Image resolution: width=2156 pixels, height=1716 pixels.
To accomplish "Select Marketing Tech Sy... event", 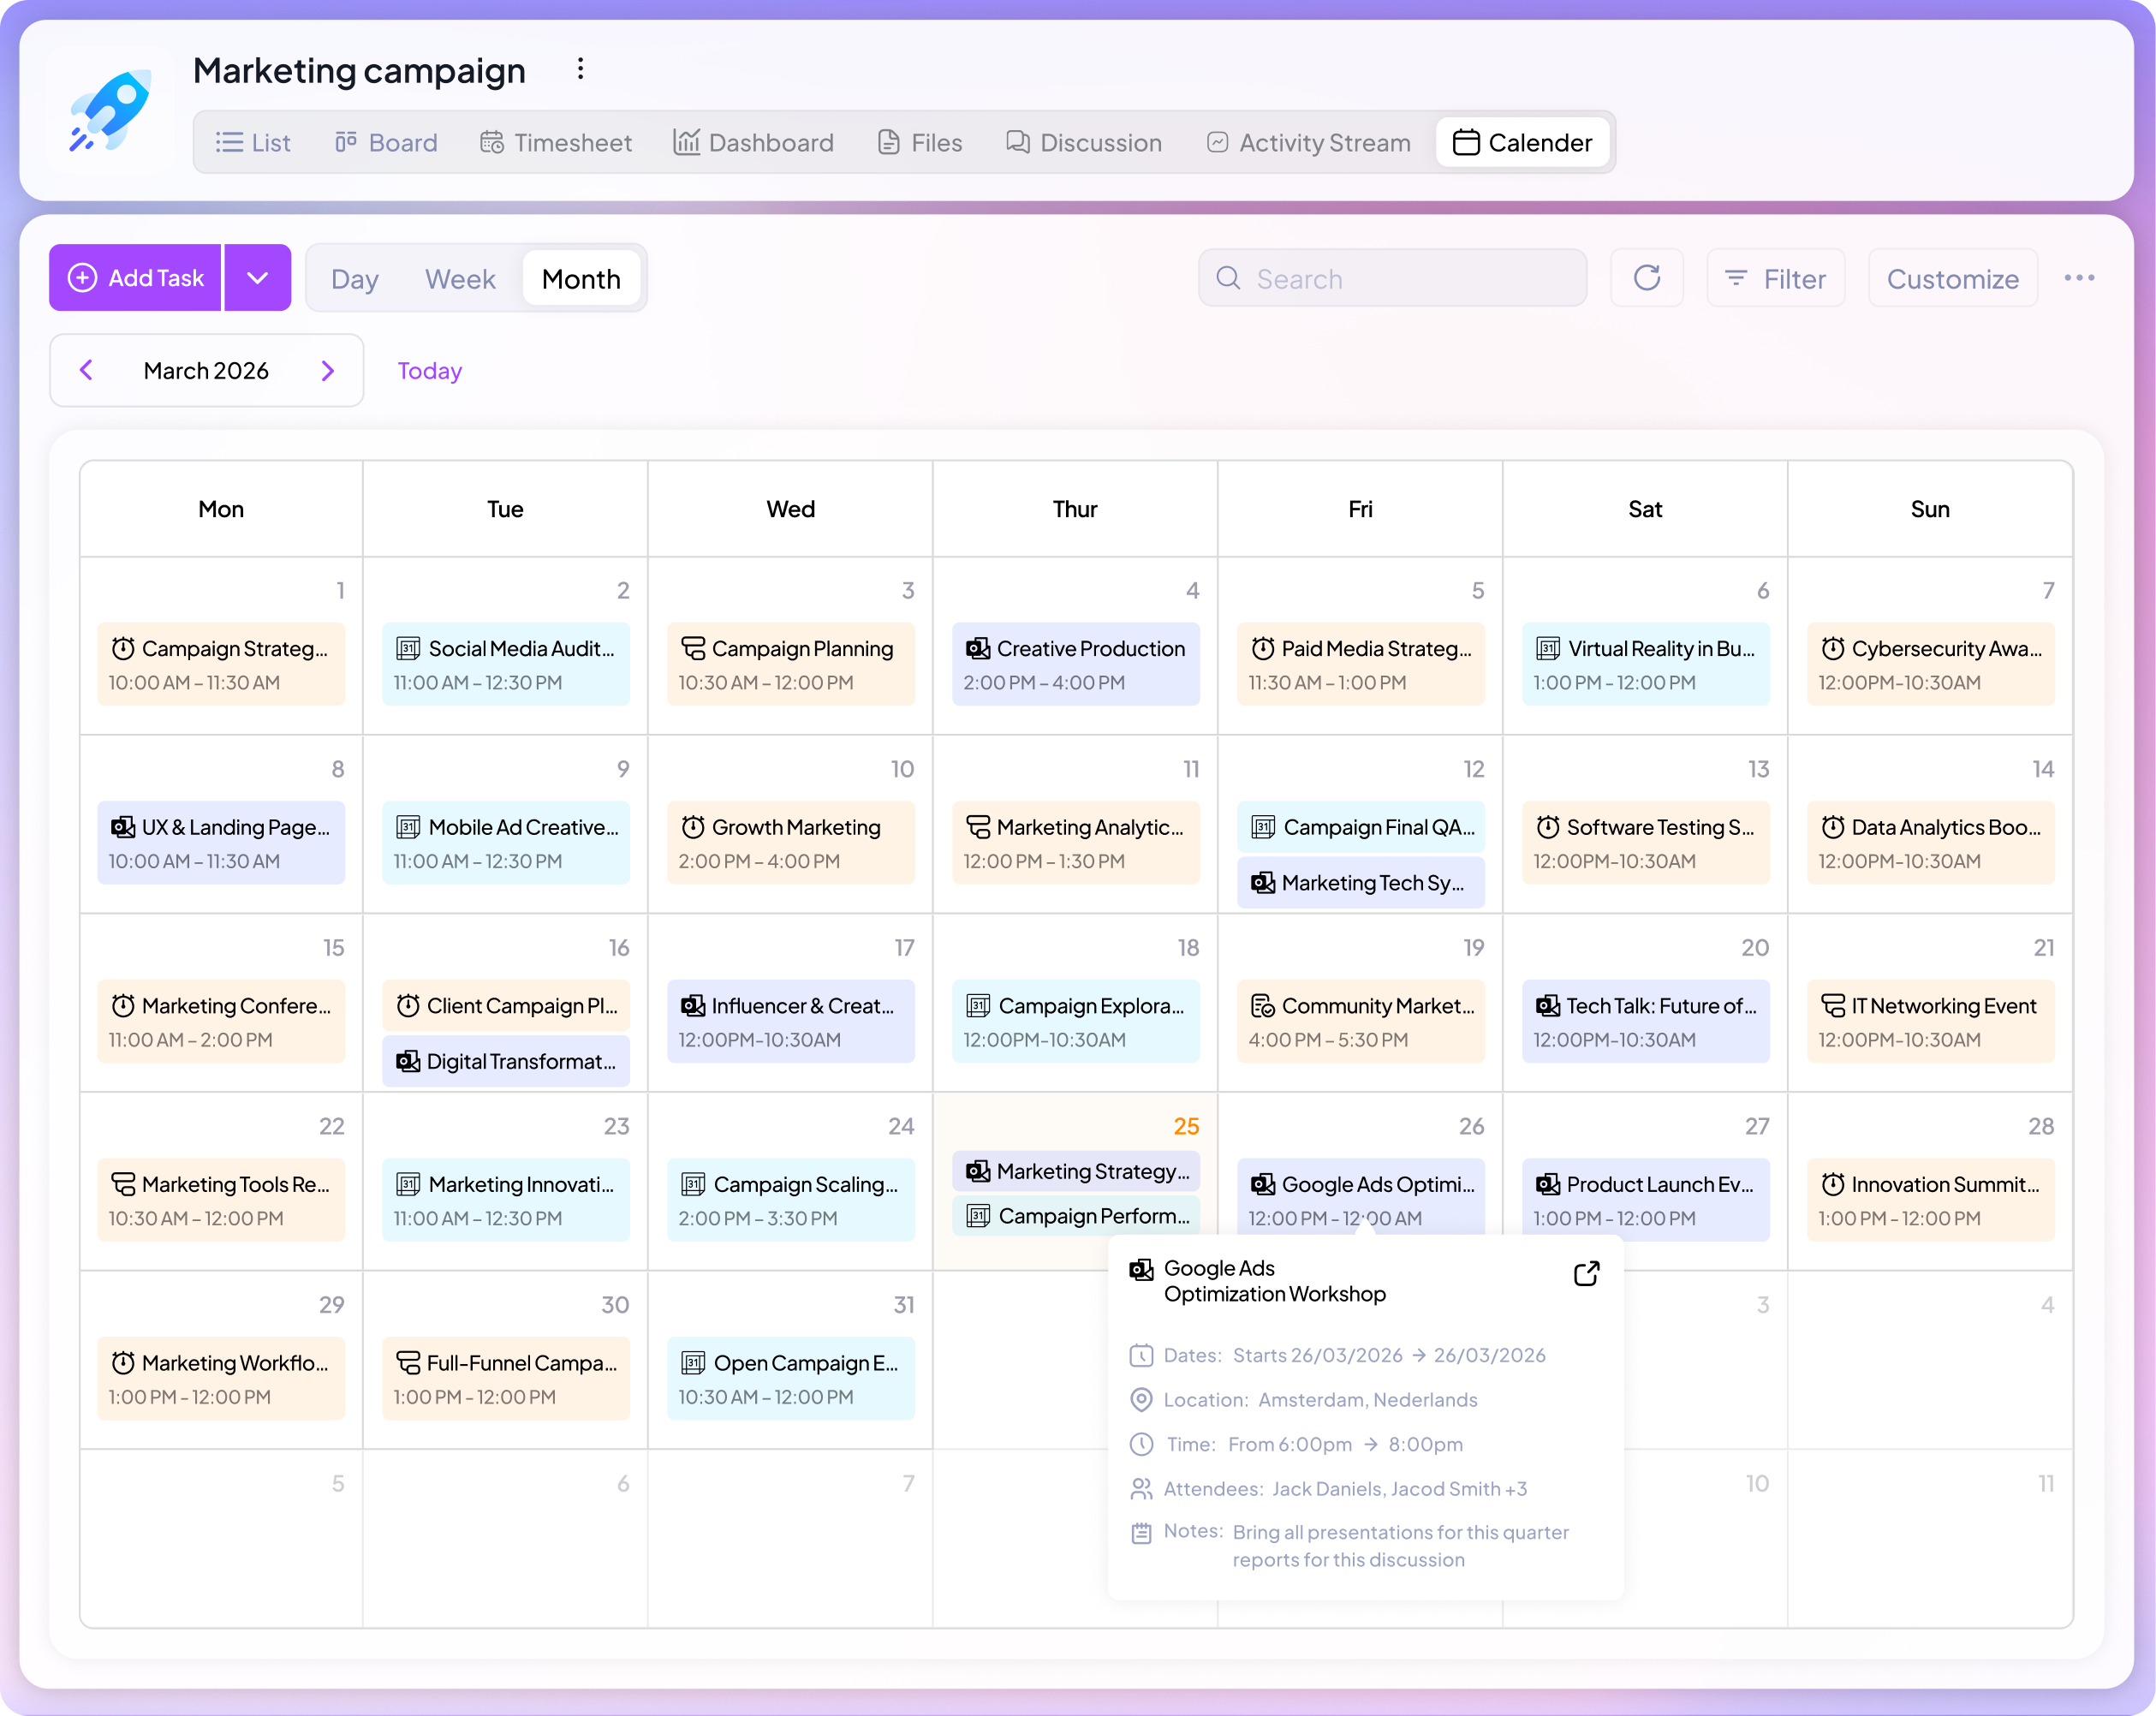I will (1361, 883).
